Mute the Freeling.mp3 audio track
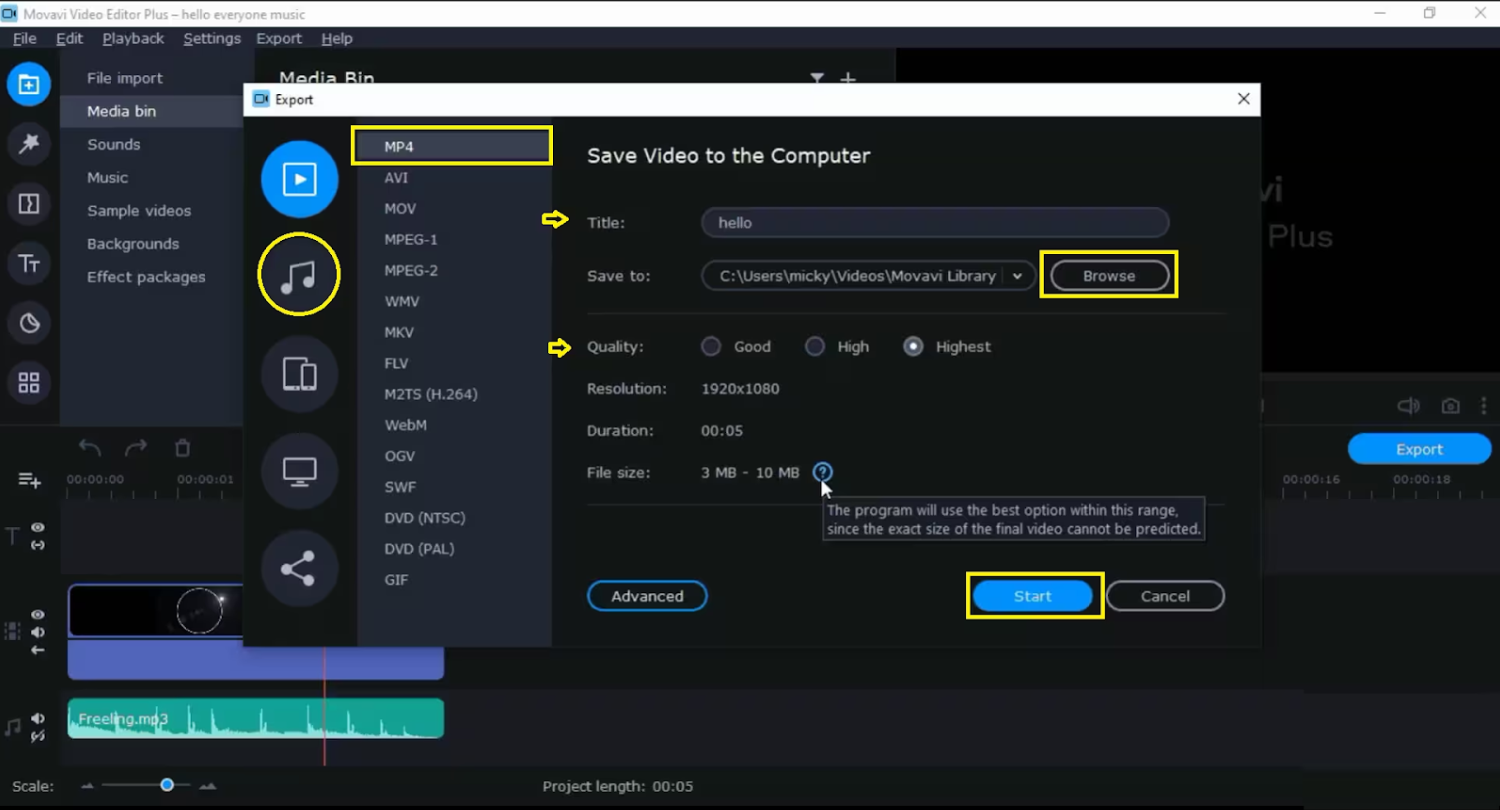Viewport: 1500px width, 810px height. (x=38, y=718)
